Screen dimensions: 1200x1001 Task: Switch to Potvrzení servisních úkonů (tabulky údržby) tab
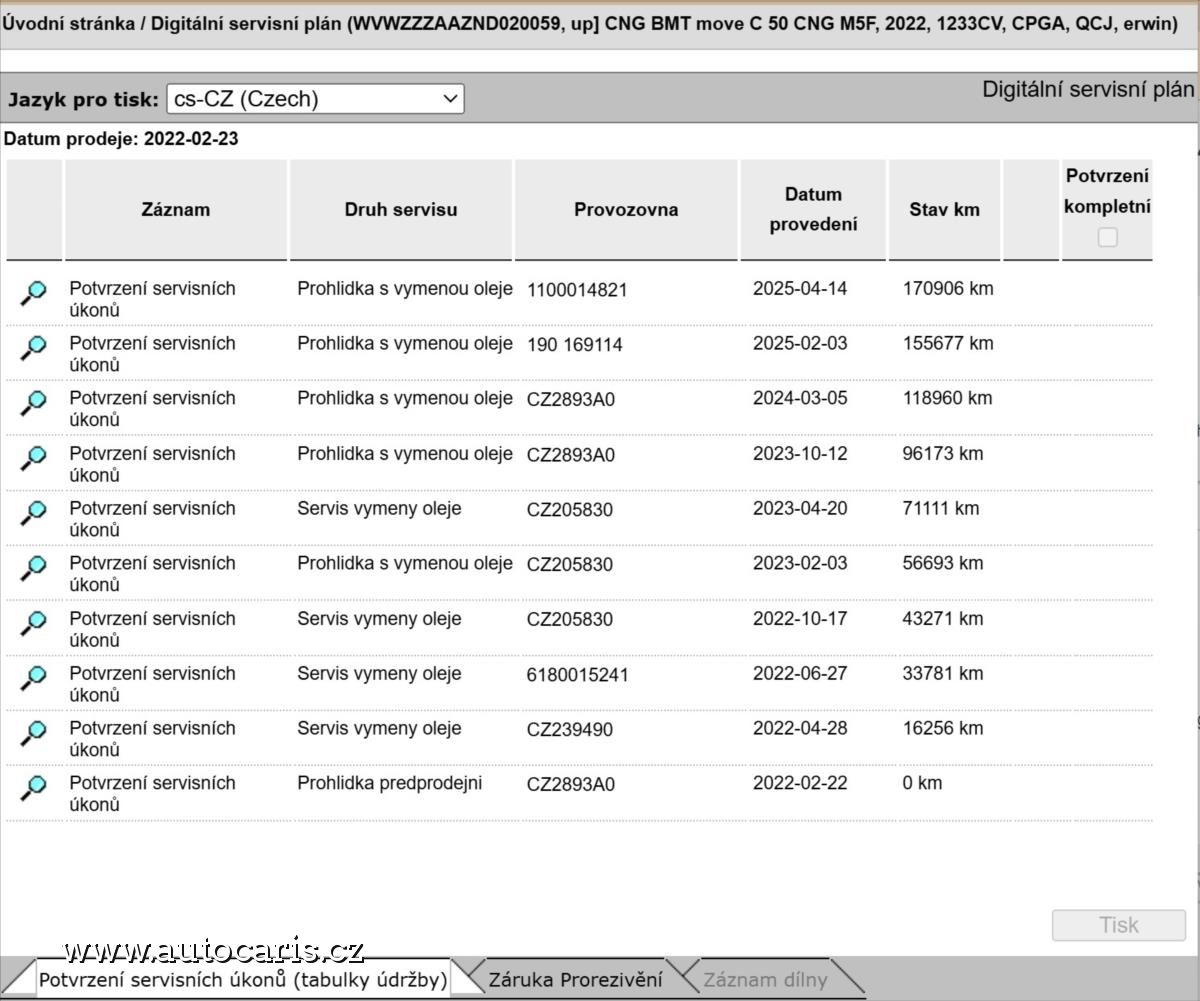pos(243,980)
